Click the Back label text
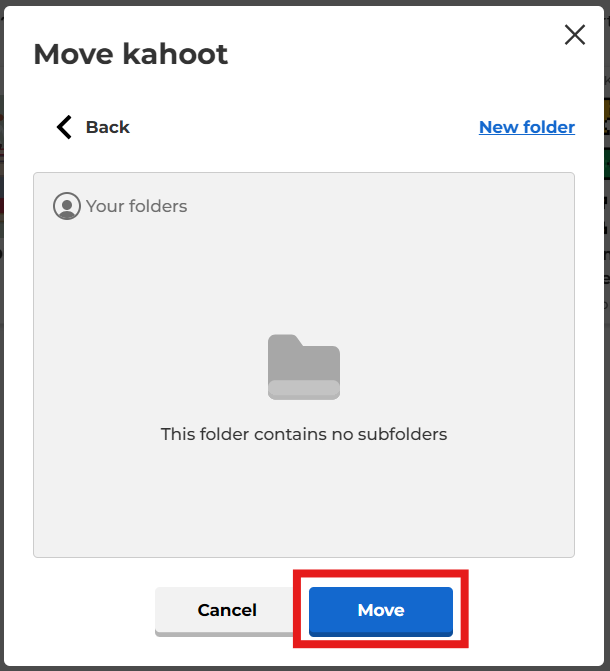Screen dimensions: 610x671 pos(108,127)
